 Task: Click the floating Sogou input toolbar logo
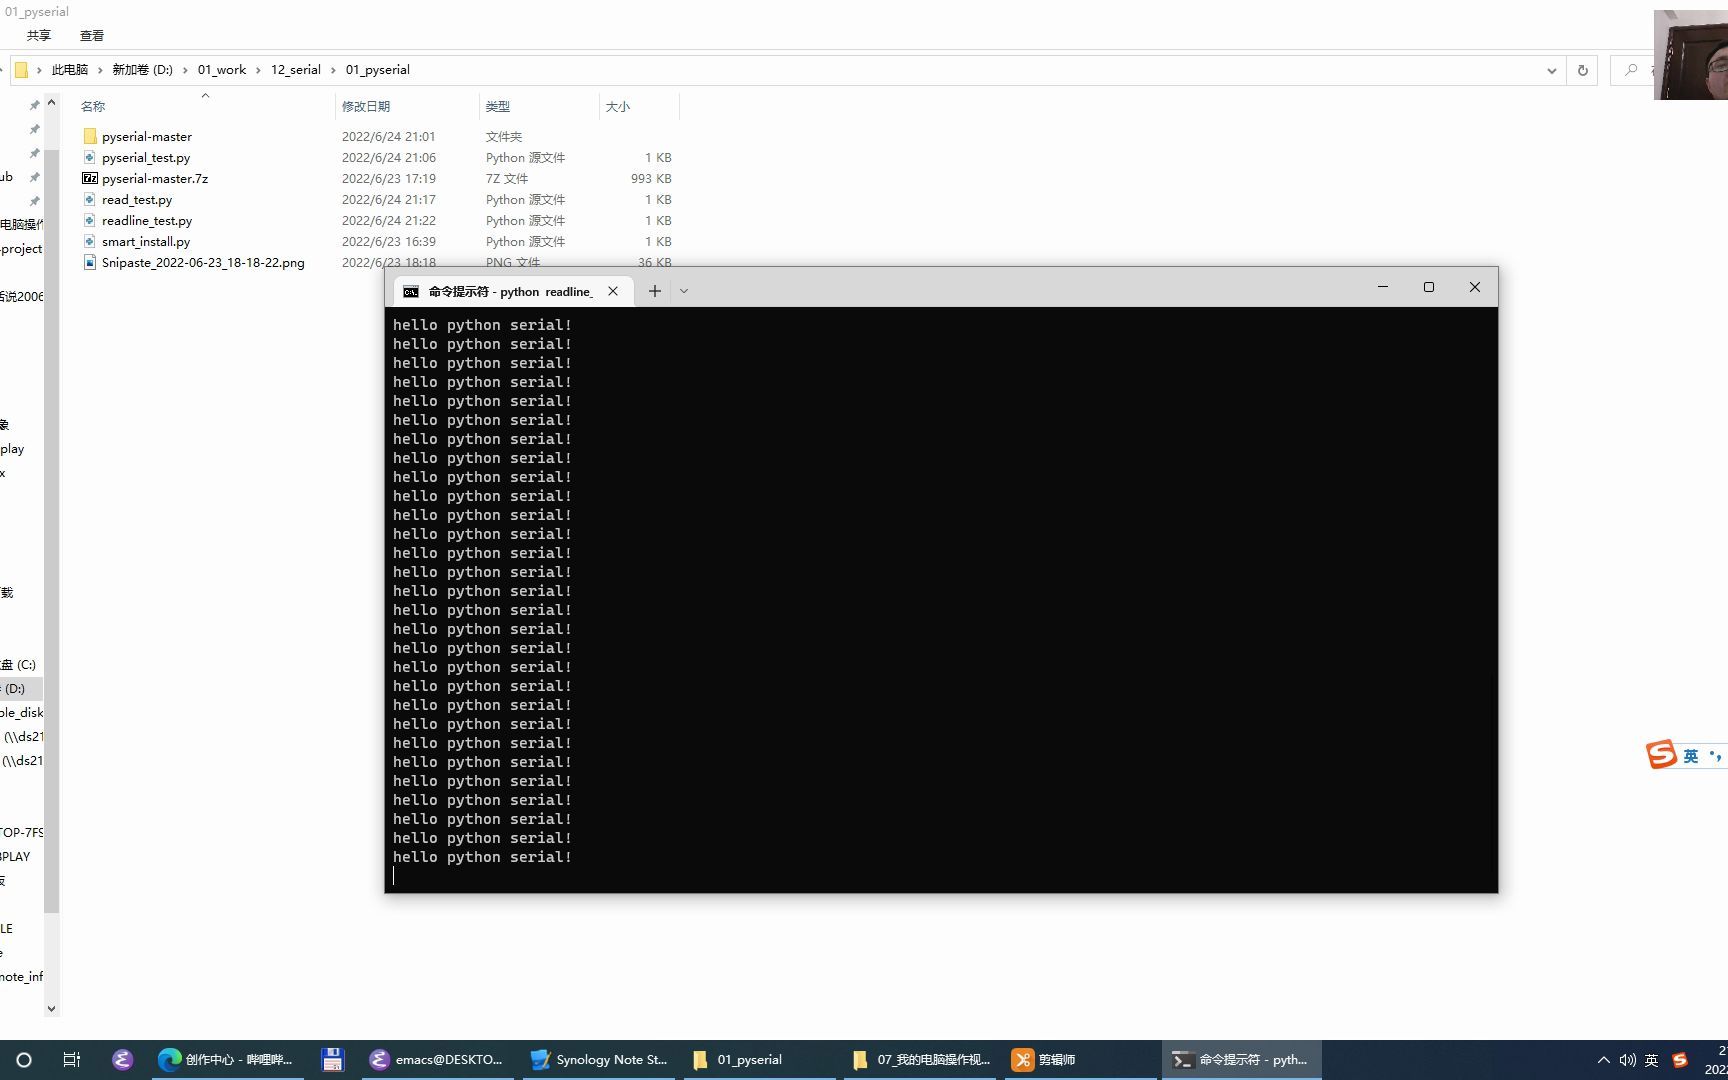click(1661, 755)
